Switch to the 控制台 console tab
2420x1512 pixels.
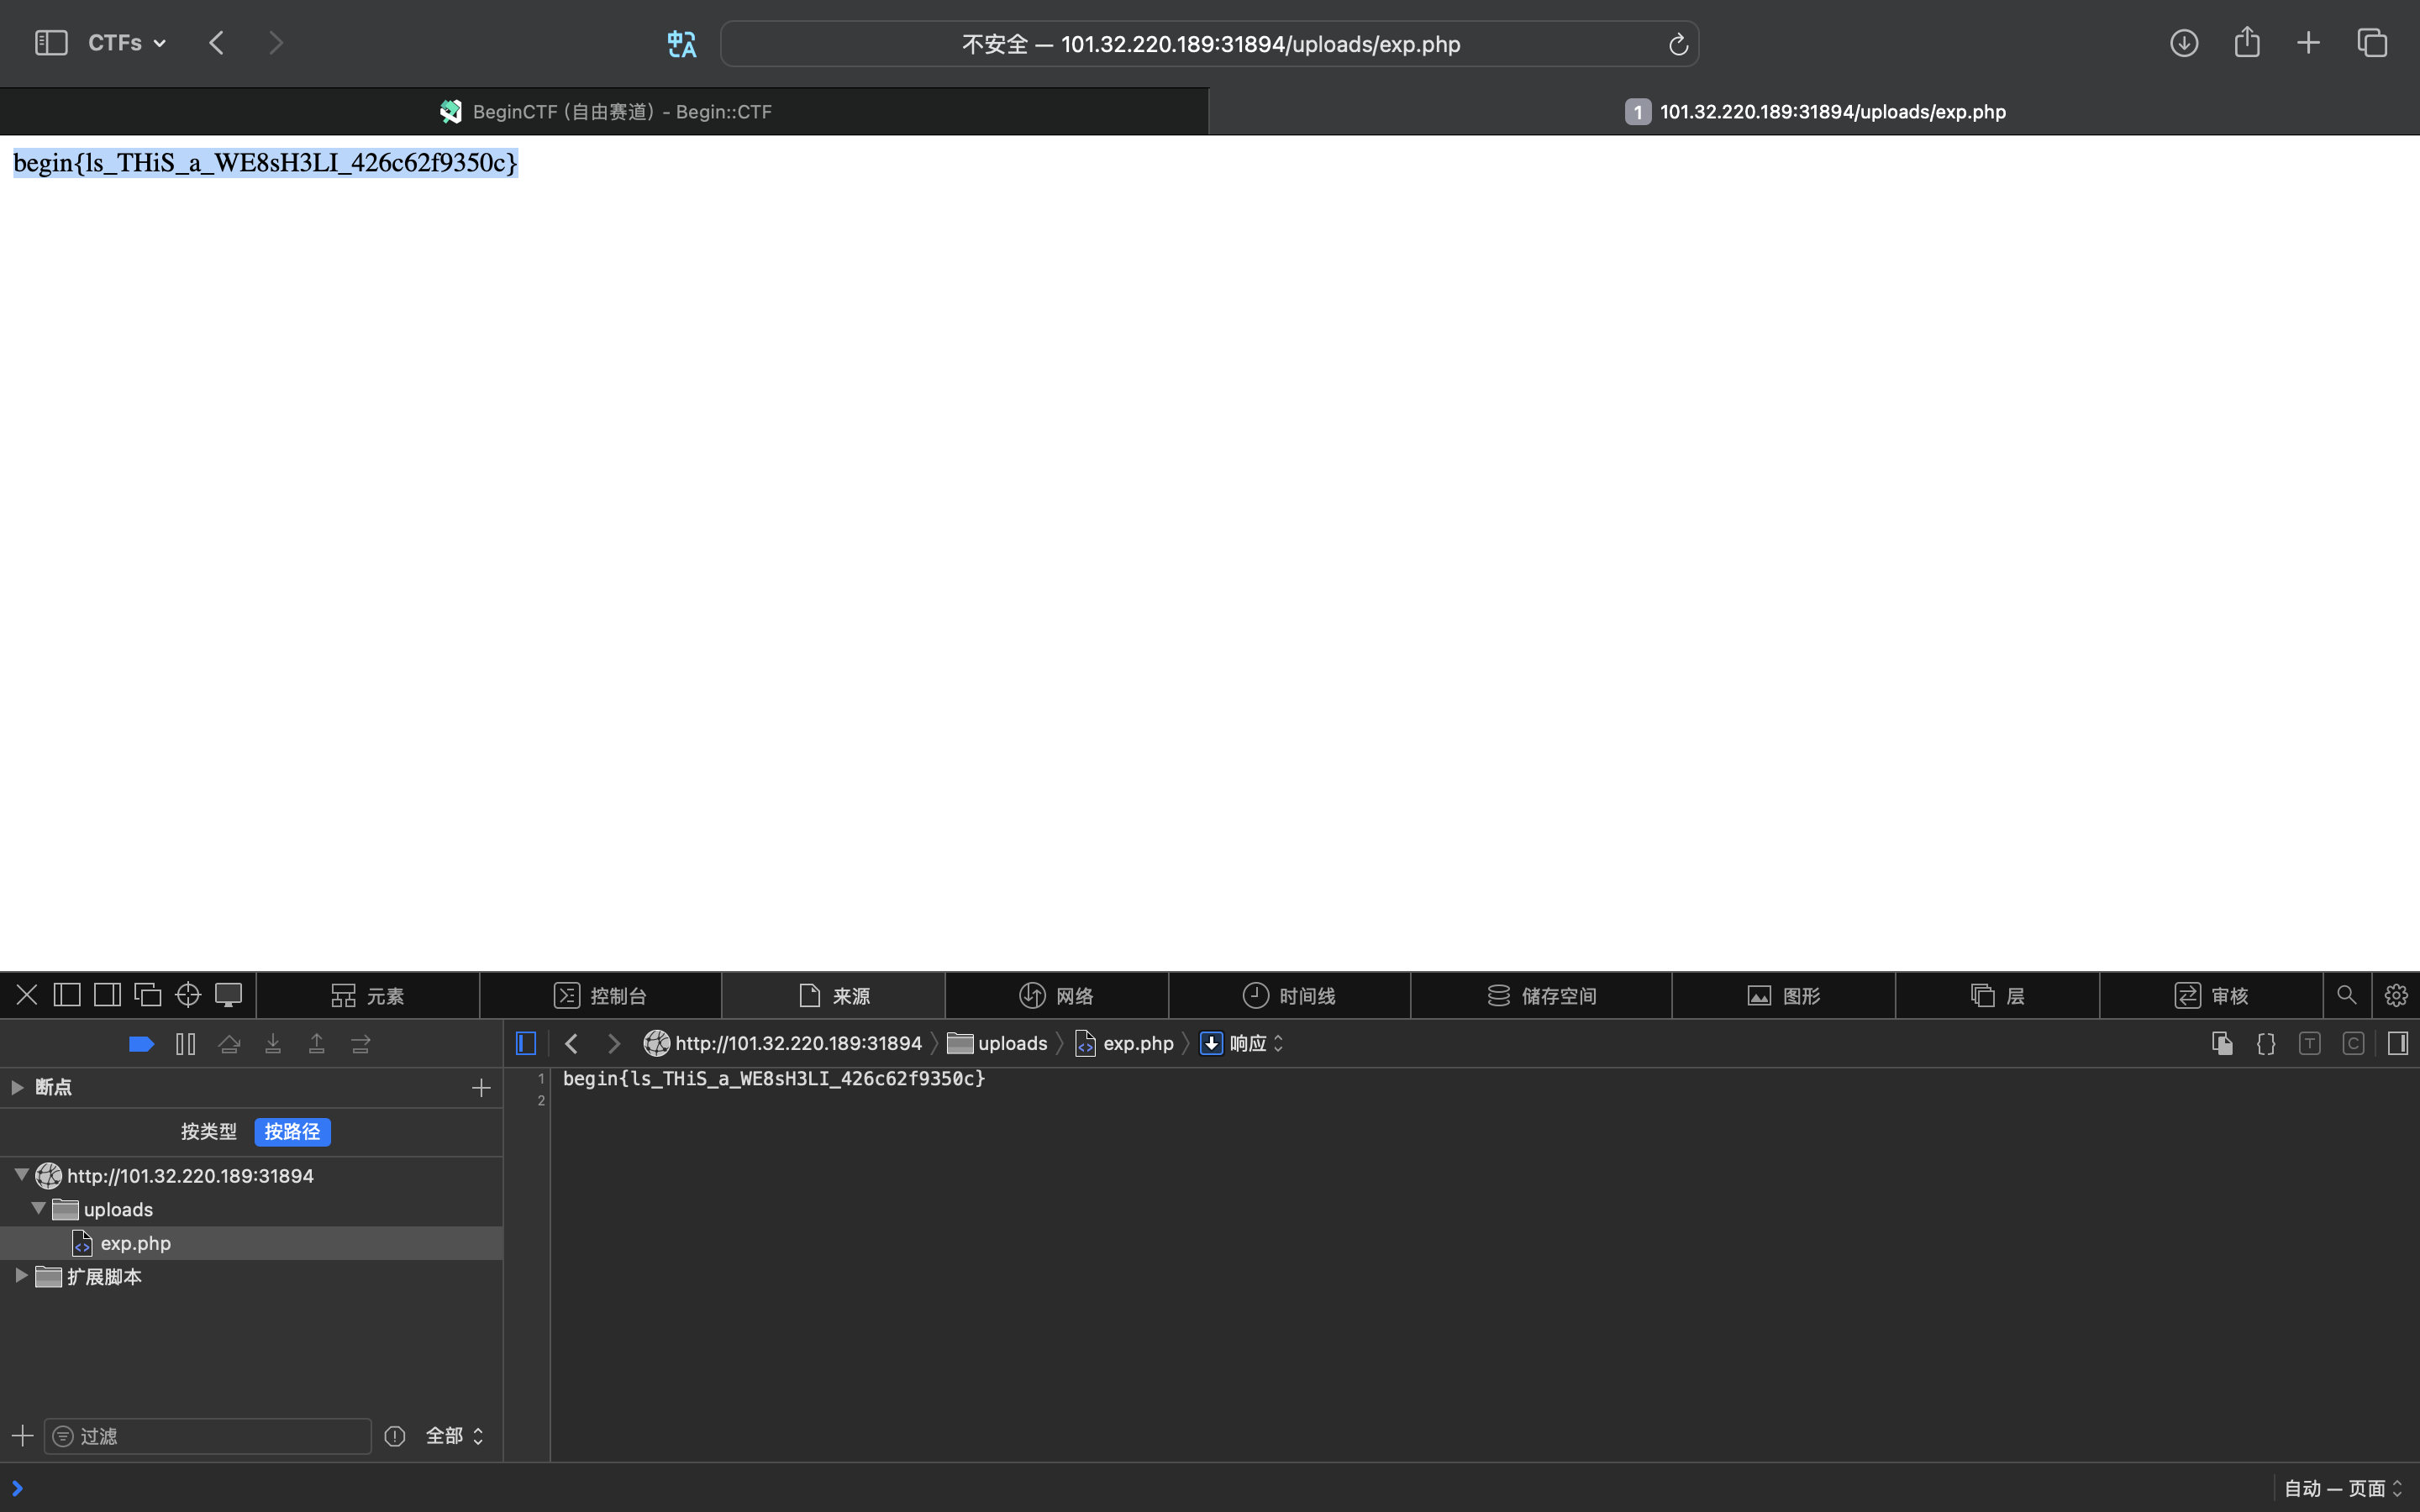[600, 995]
